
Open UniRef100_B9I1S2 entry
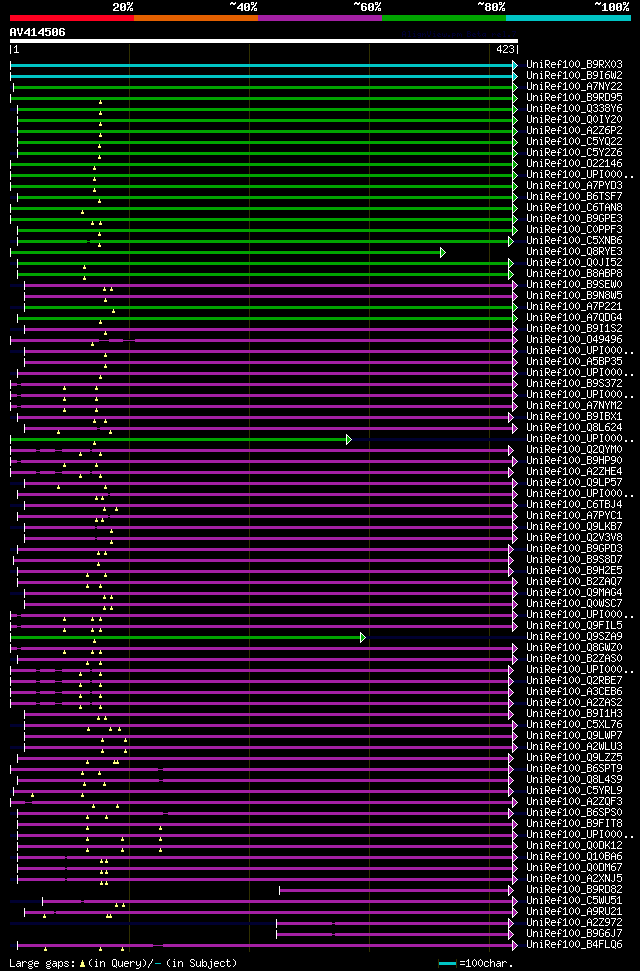(x=574, y=329)
